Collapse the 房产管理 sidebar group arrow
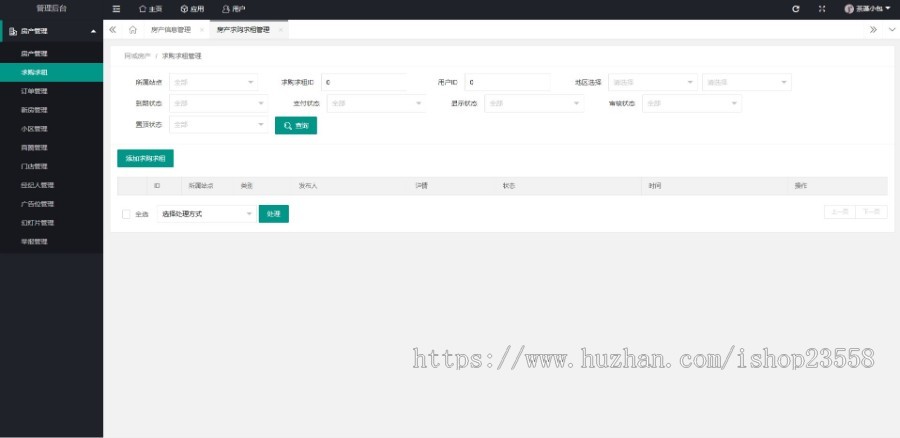900x438 pixels. 93,32
